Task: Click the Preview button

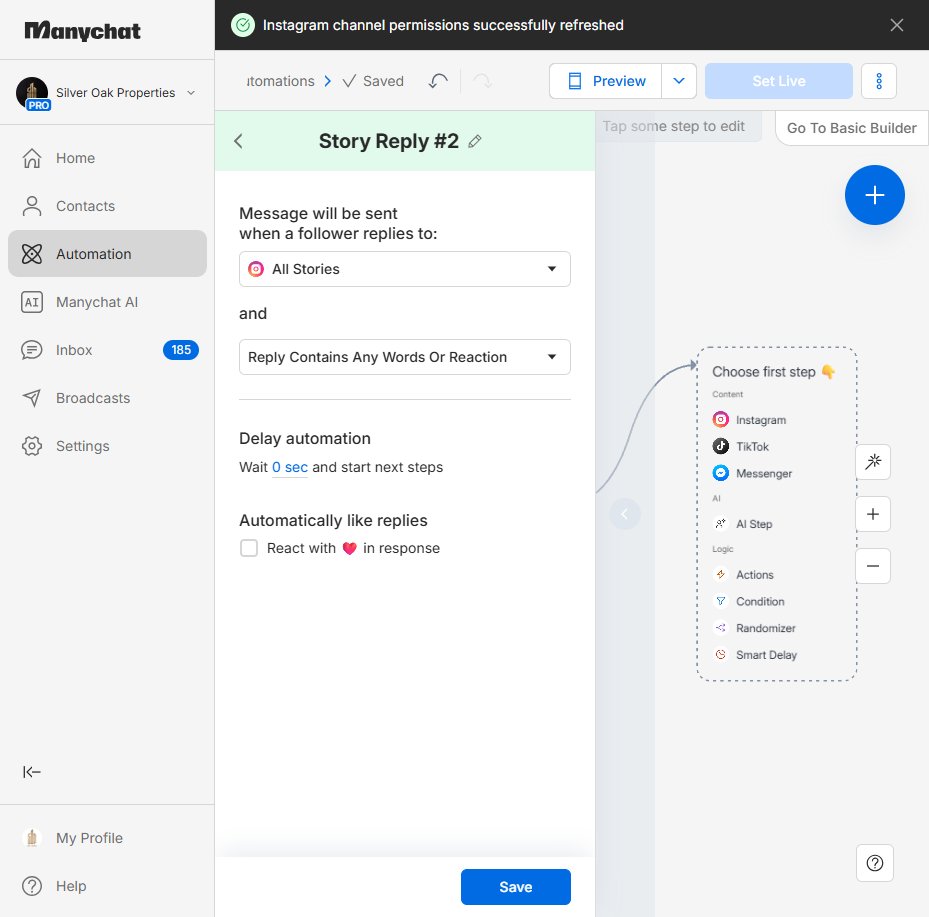Action: (606, 81)
